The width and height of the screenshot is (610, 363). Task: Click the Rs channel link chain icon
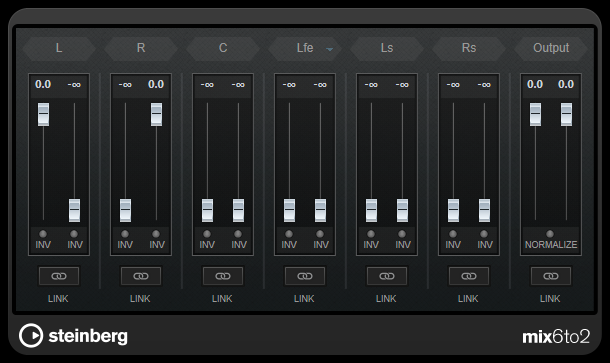point(469,276)
